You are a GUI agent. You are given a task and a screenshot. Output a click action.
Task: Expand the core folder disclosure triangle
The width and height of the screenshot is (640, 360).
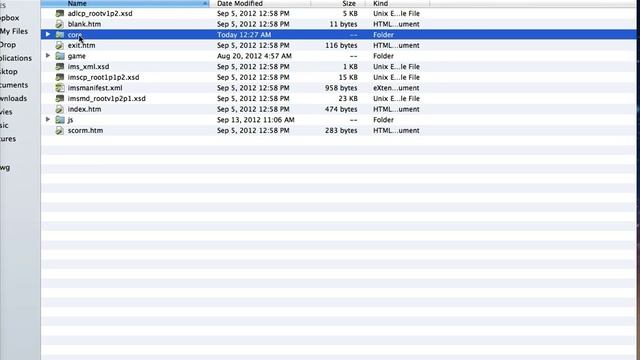point(48,34)
